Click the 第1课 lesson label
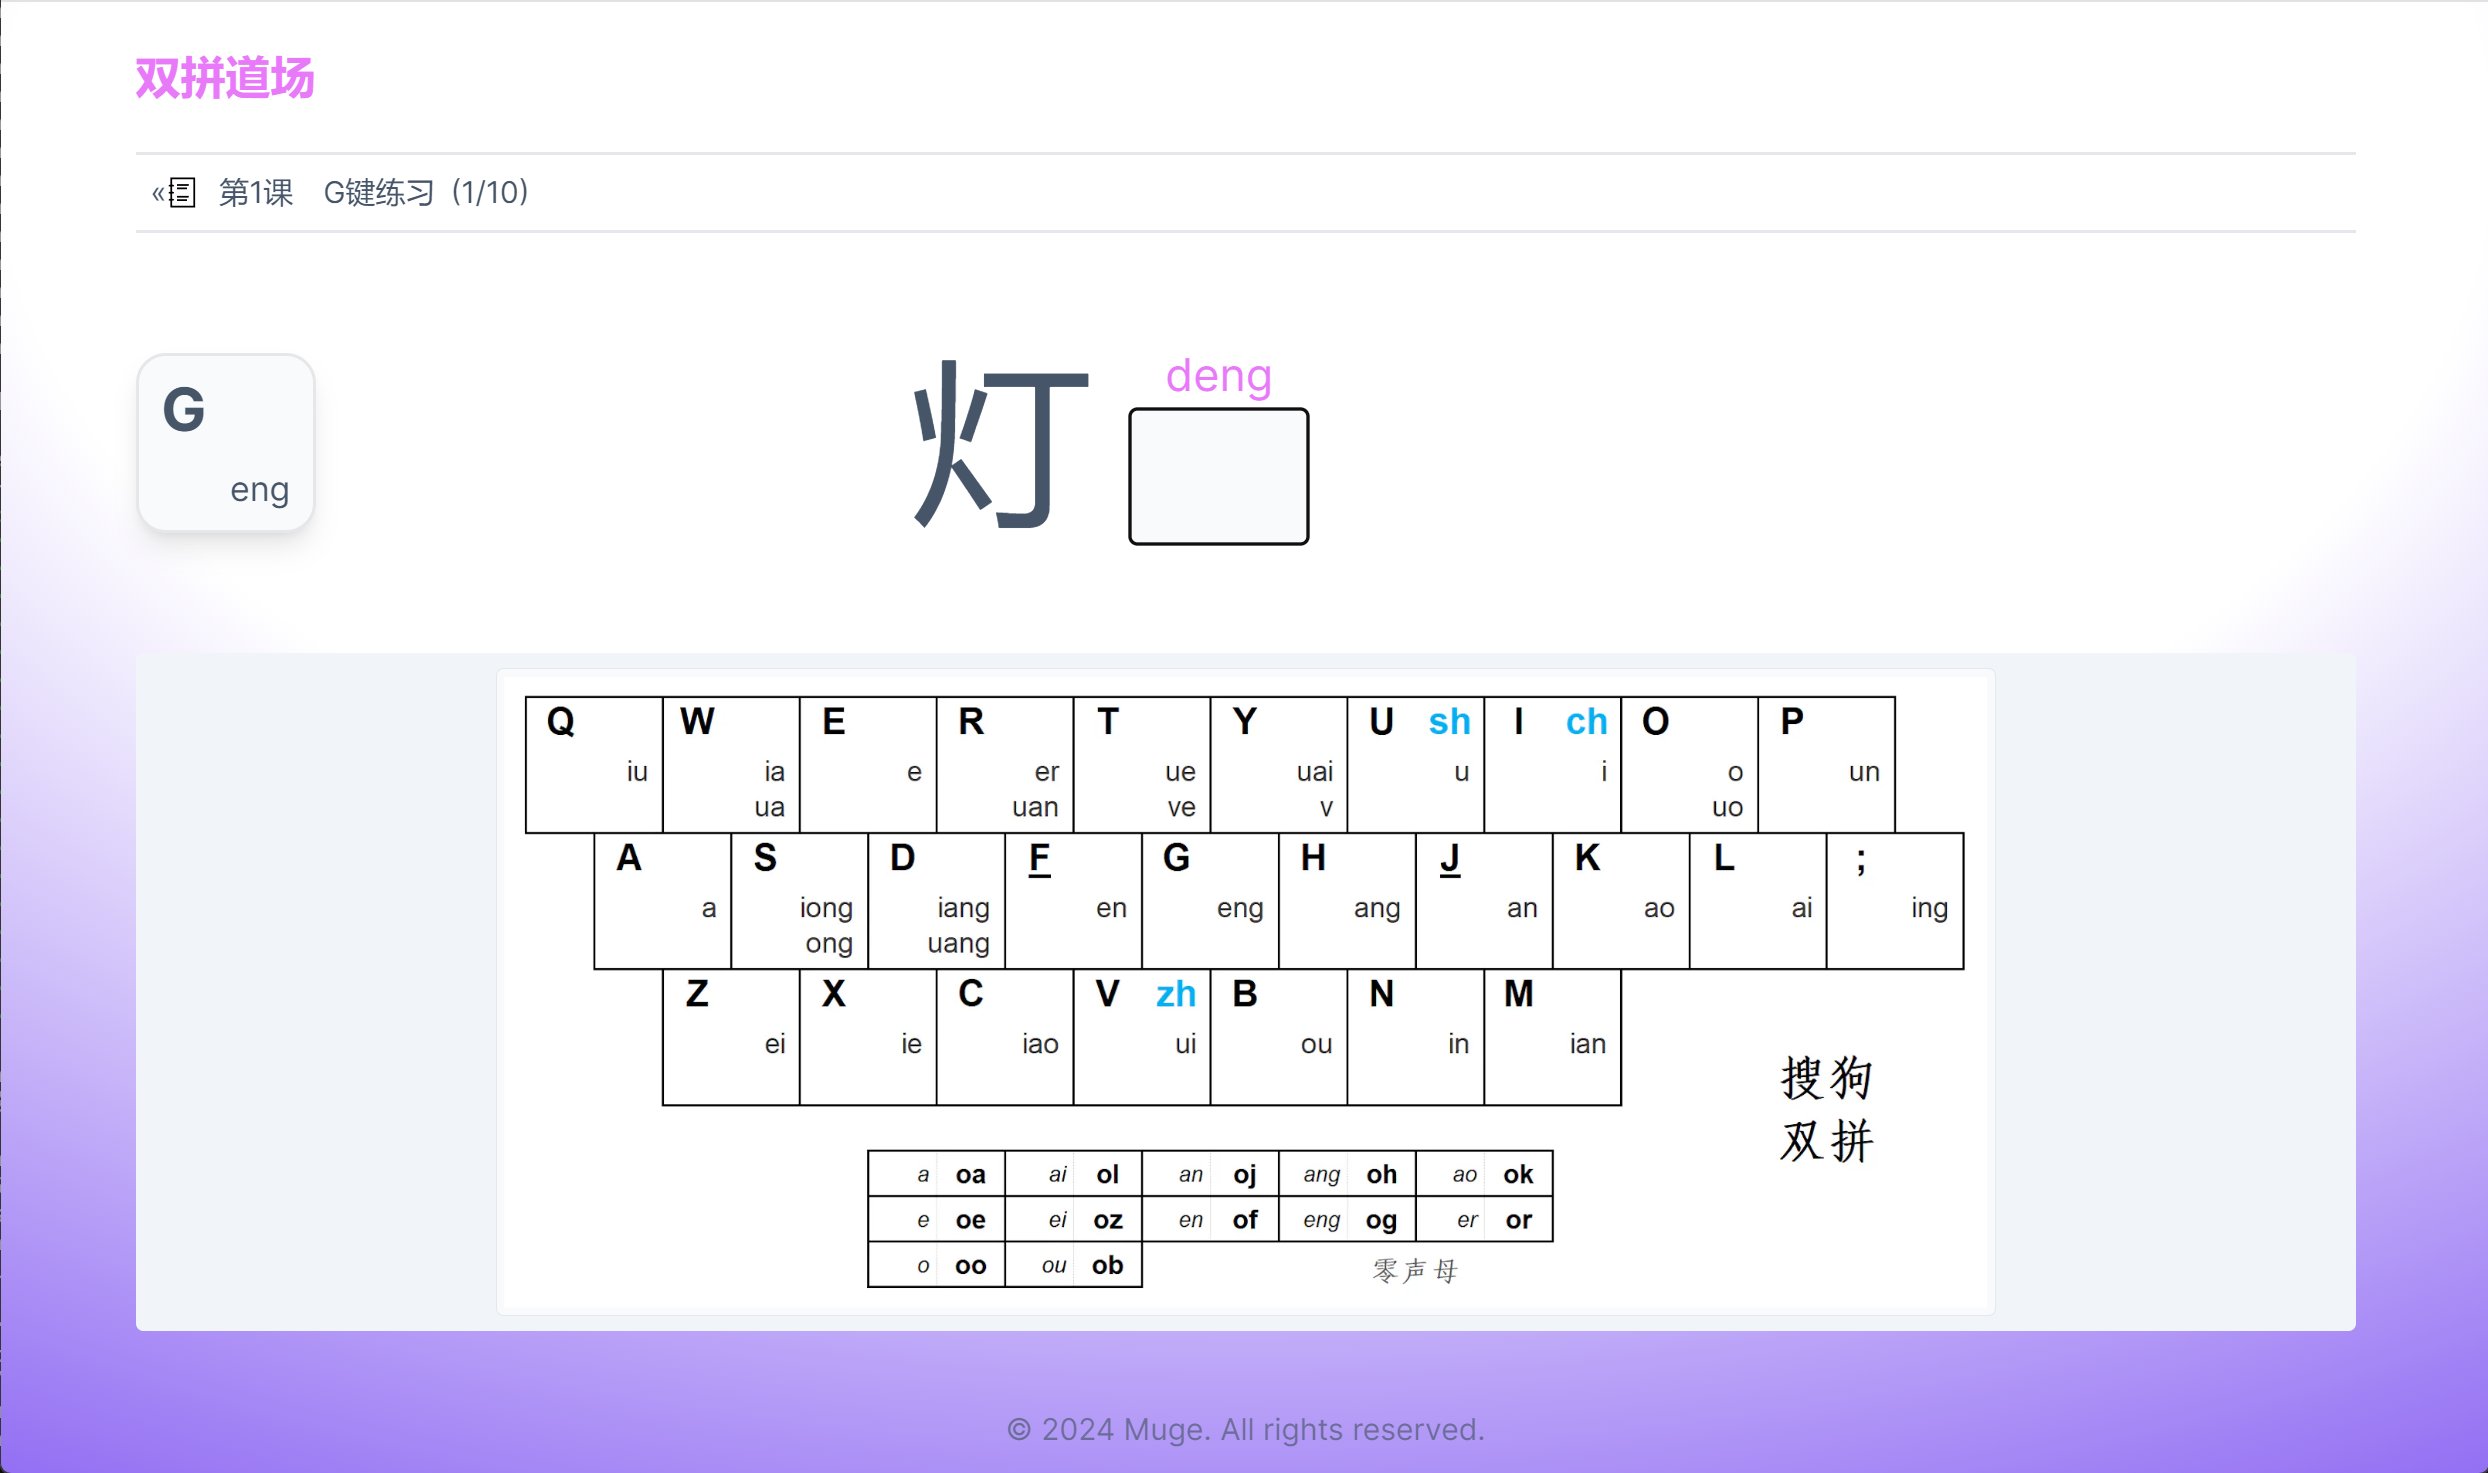This screenshot has height=1473, width=2488. tap(256, 192)
